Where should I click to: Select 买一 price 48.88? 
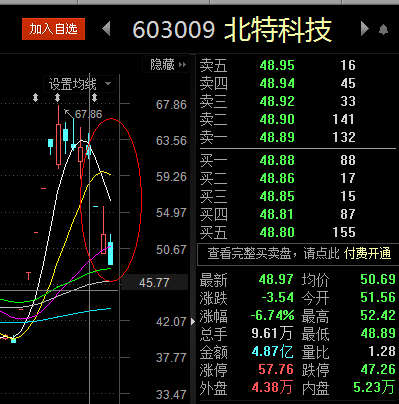[277, 160]
